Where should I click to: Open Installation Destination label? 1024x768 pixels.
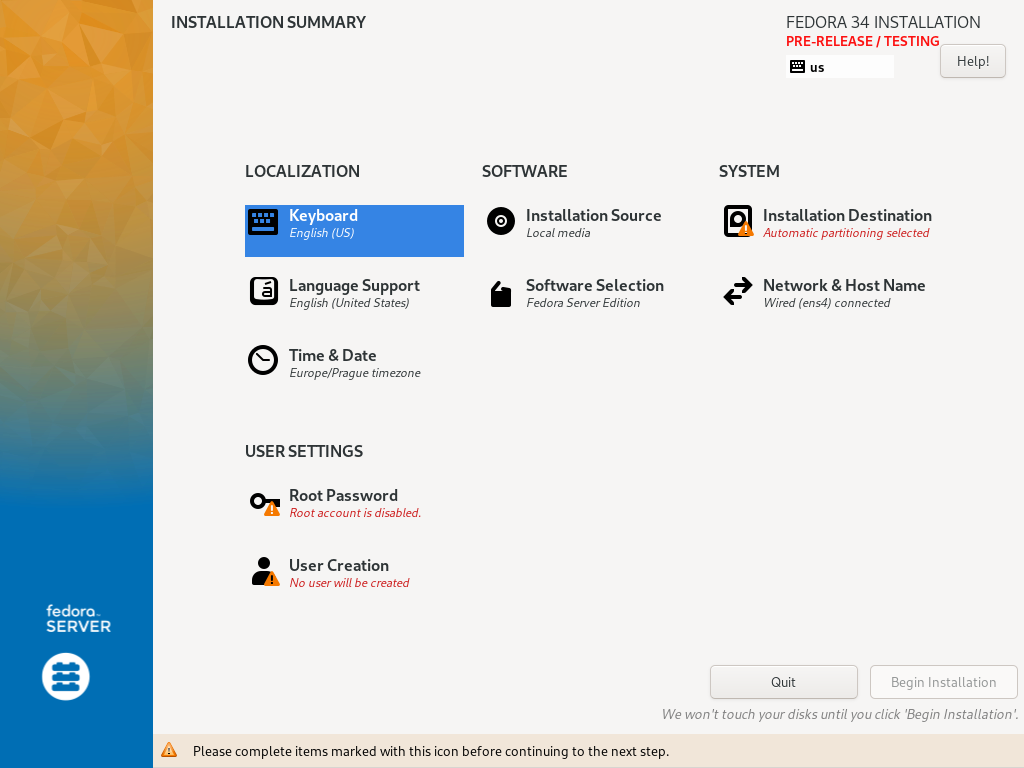847,216
